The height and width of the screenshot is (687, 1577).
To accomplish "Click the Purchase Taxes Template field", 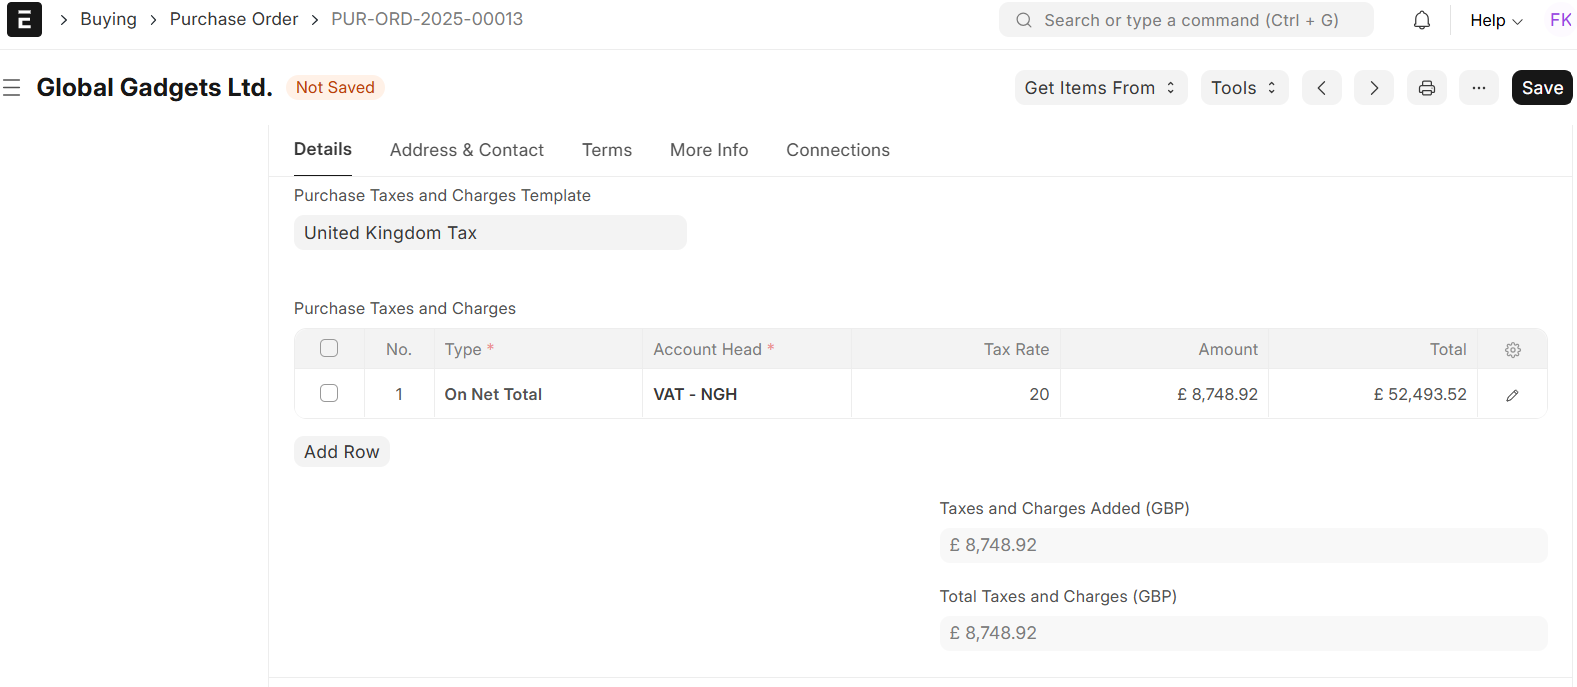I will pos(490,233).
